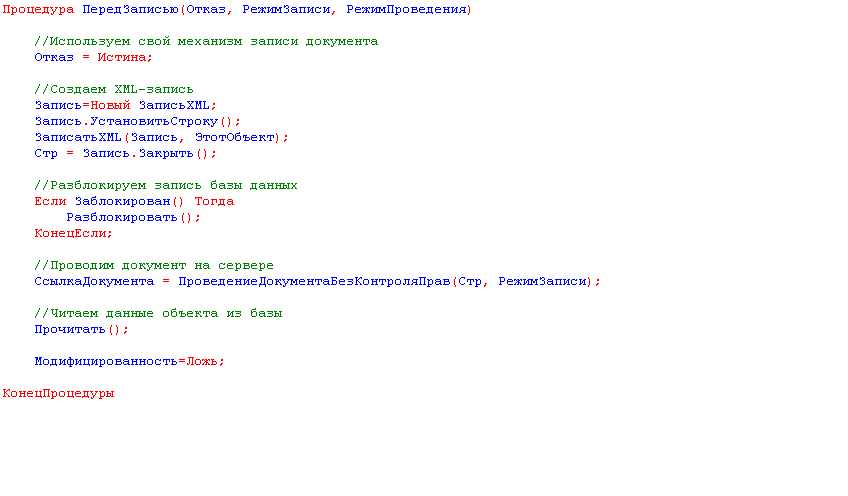This screenshot has height=496, width=848.
Task: Click the keyword КонецЕсли
Action: click(70, 234)
